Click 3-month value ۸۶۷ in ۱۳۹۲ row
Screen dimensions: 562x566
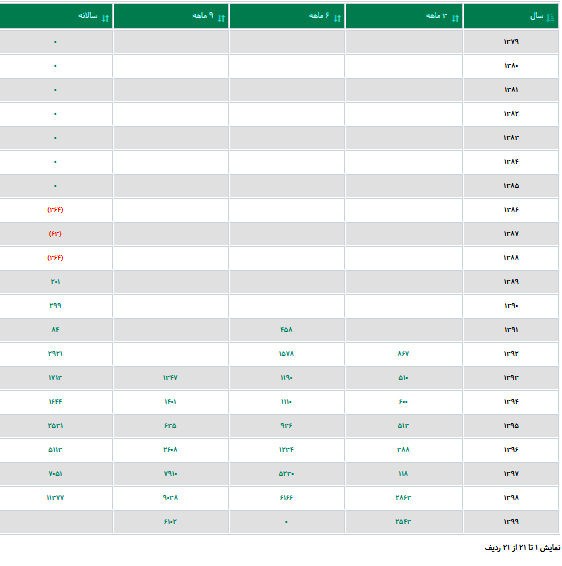click(403, 353)
